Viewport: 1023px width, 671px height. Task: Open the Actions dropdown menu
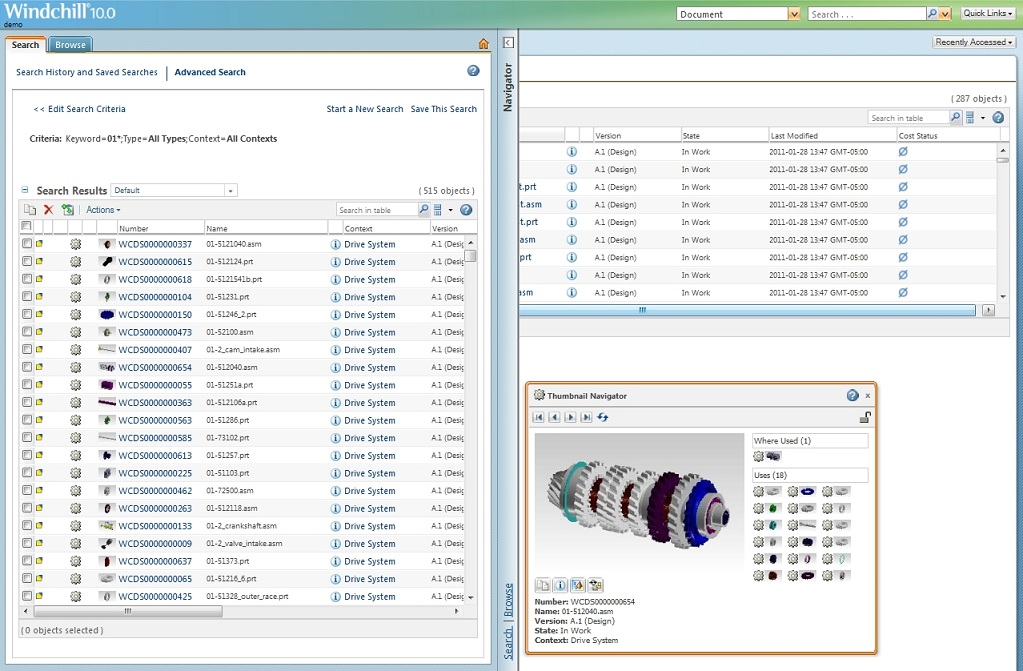[x=103, y=210]
